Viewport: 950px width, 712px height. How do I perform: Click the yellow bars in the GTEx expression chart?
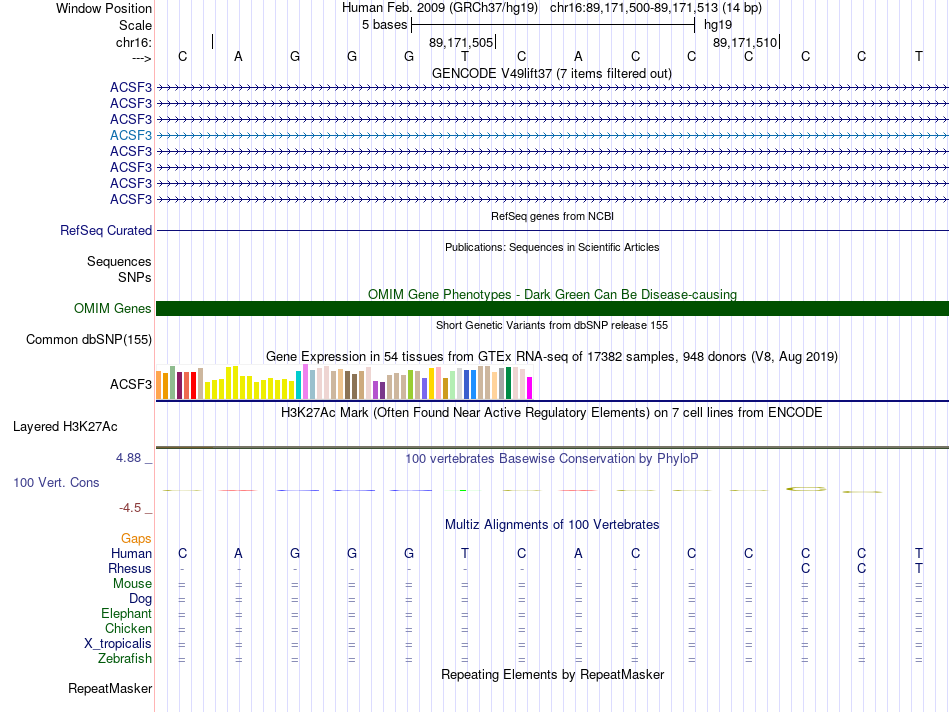[250, 382]
